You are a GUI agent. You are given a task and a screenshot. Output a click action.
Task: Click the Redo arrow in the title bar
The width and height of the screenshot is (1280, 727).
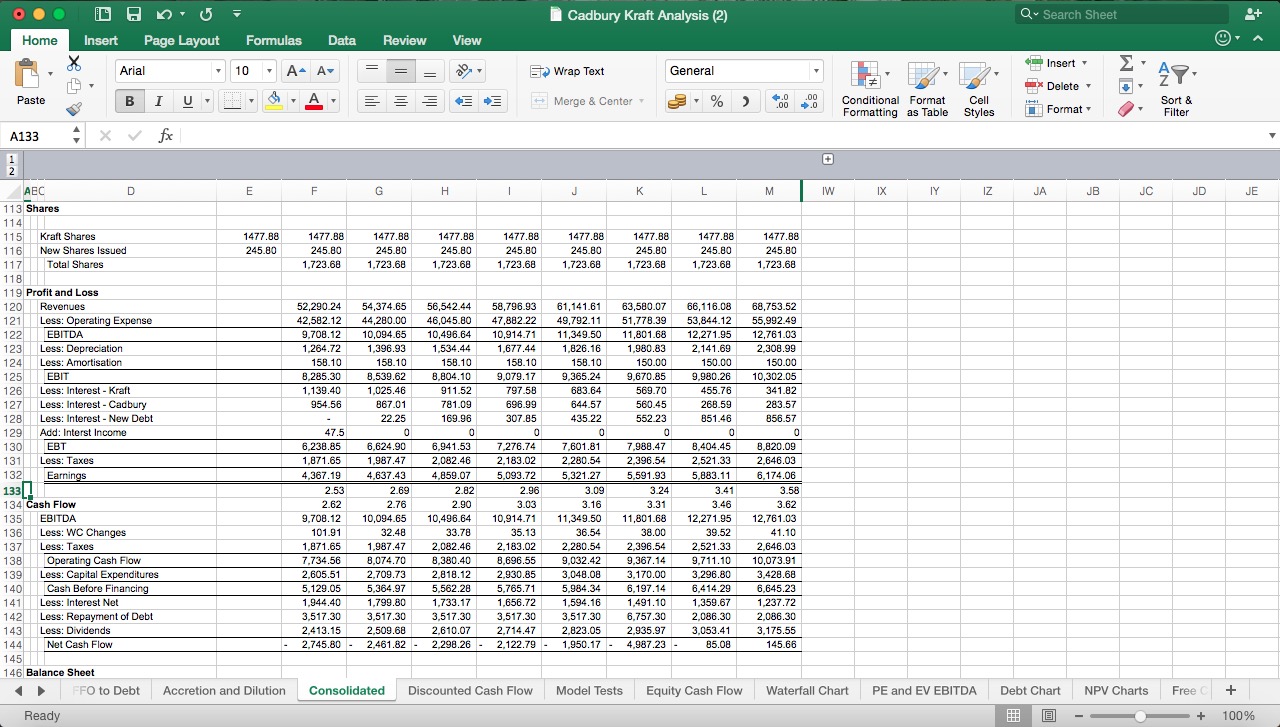tap(206, 15)
